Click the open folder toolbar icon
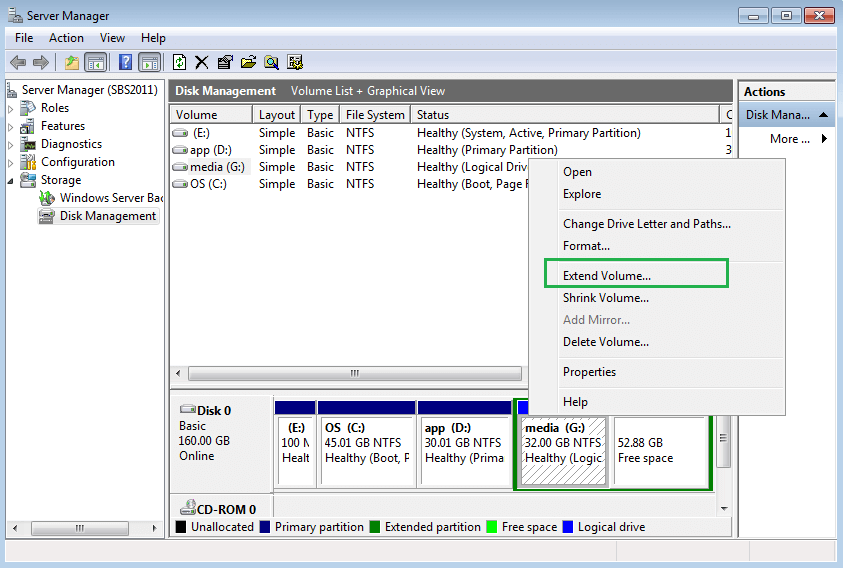The image size is (843, 568). 248,62
